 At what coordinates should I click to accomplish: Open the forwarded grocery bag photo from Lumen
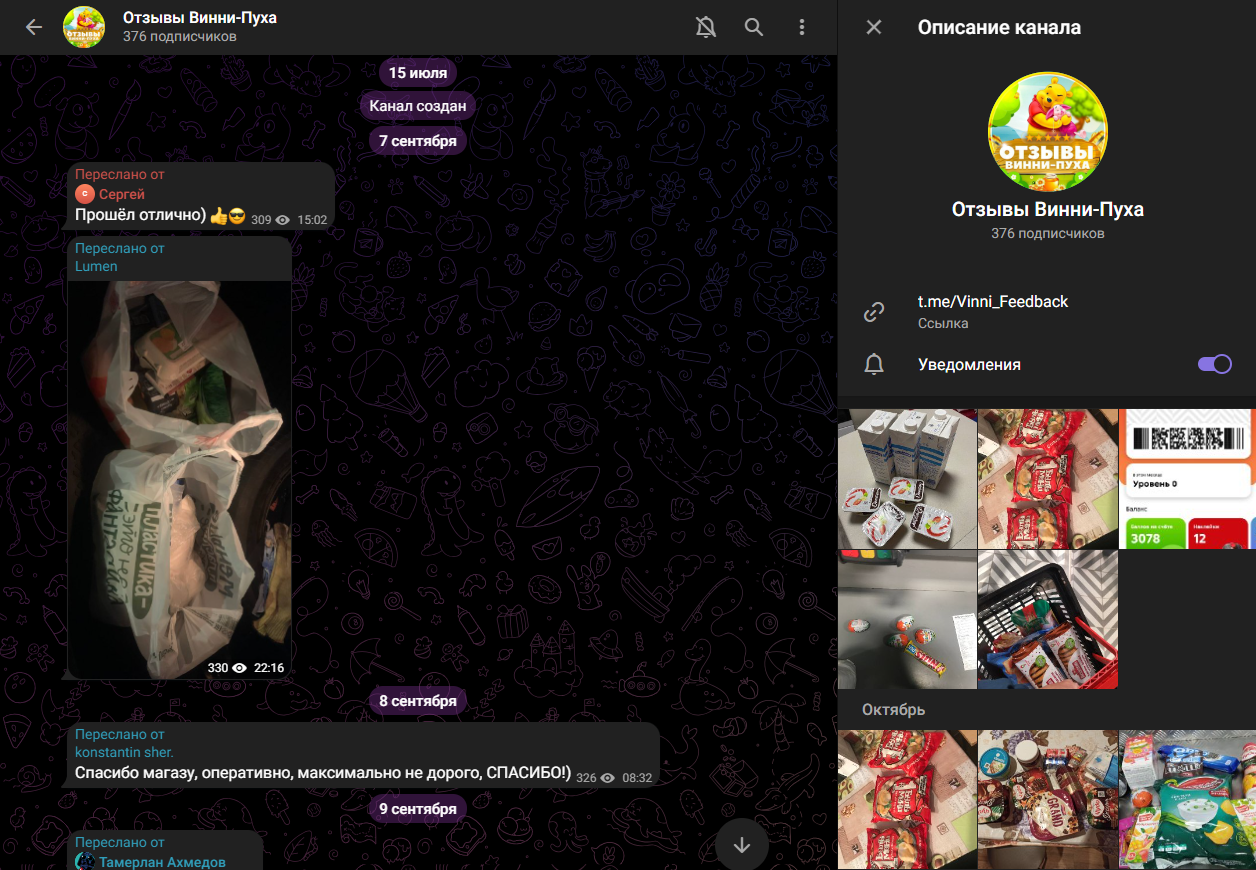tap(180, 478)
